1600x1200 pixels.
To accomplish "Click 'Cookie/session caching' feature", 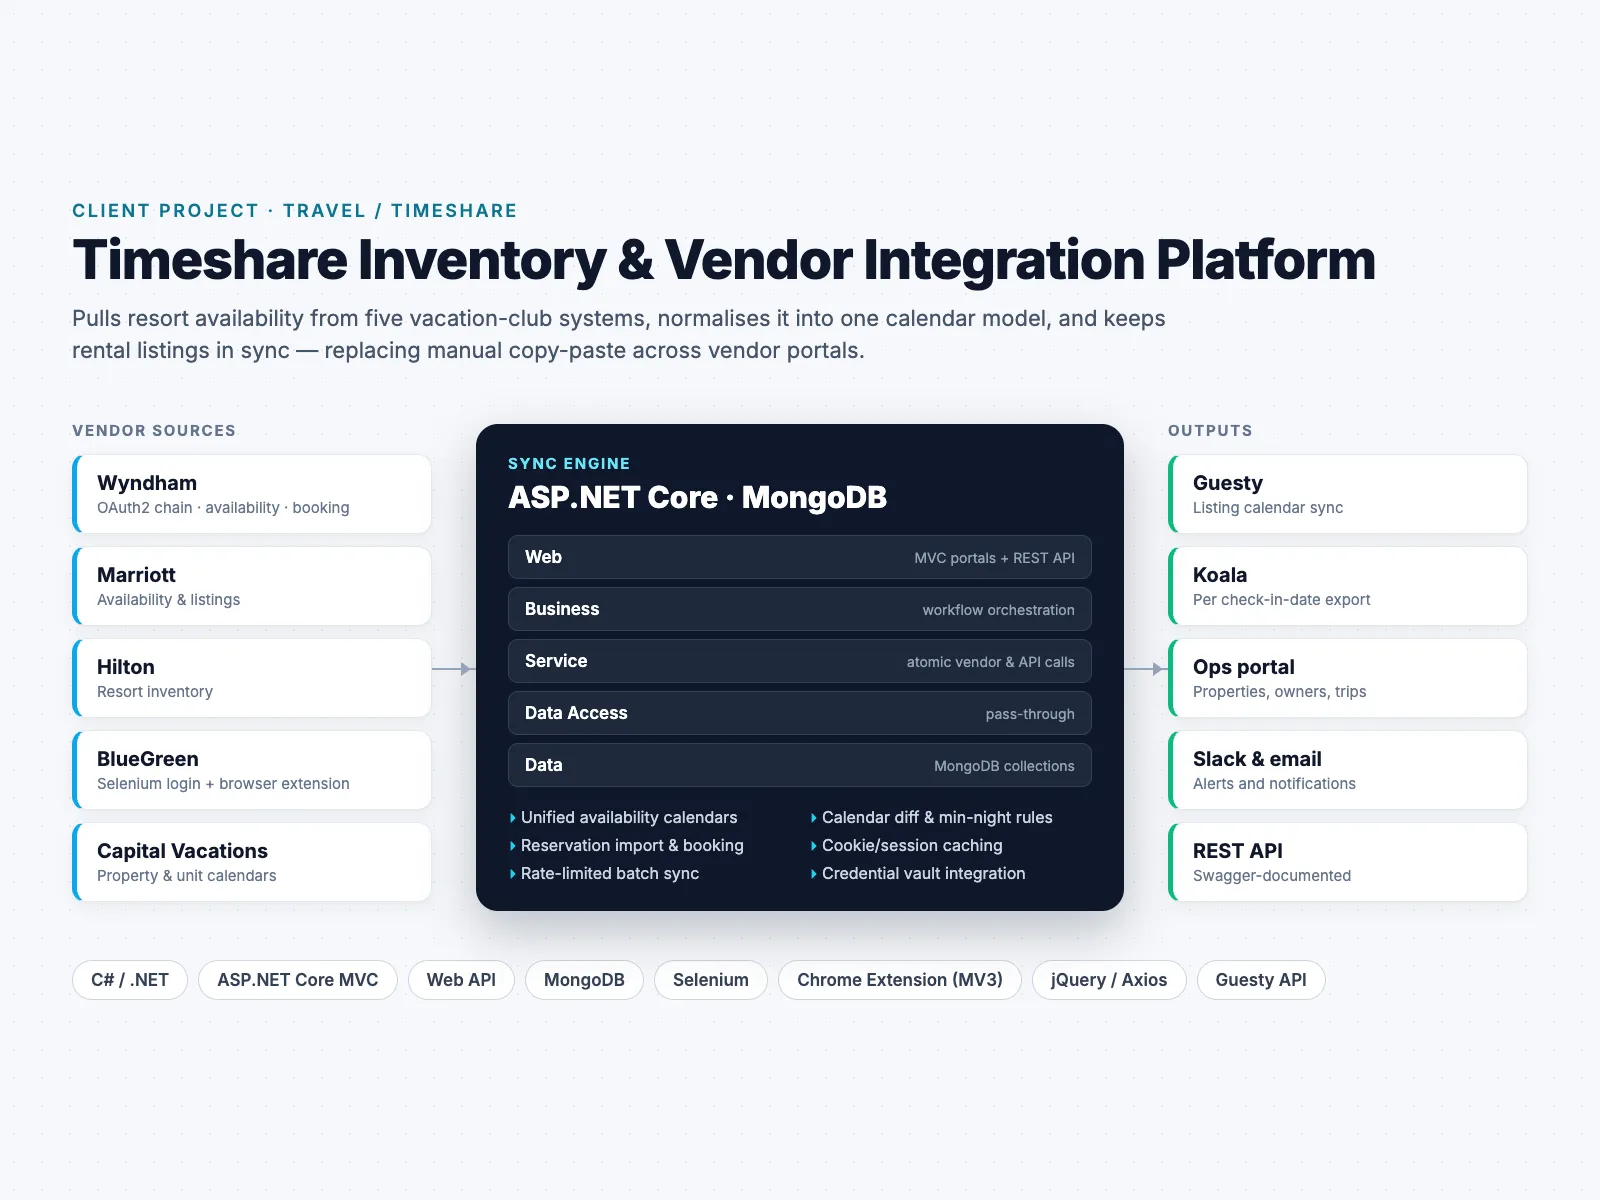I will click(x=907, y=845).
